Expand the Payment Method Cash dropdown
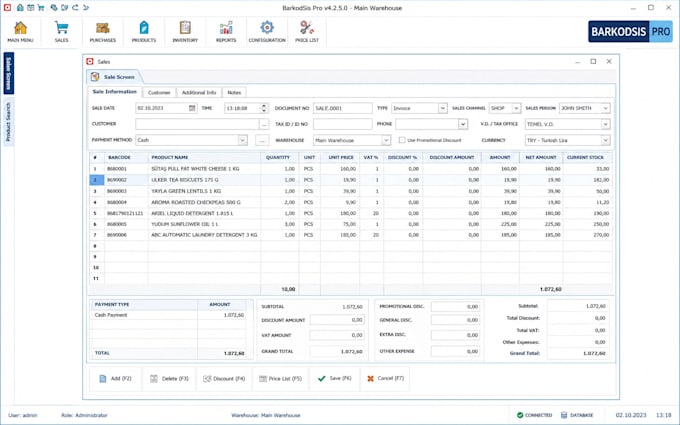The height and width of the screenshot is (425, 680). 242,140
